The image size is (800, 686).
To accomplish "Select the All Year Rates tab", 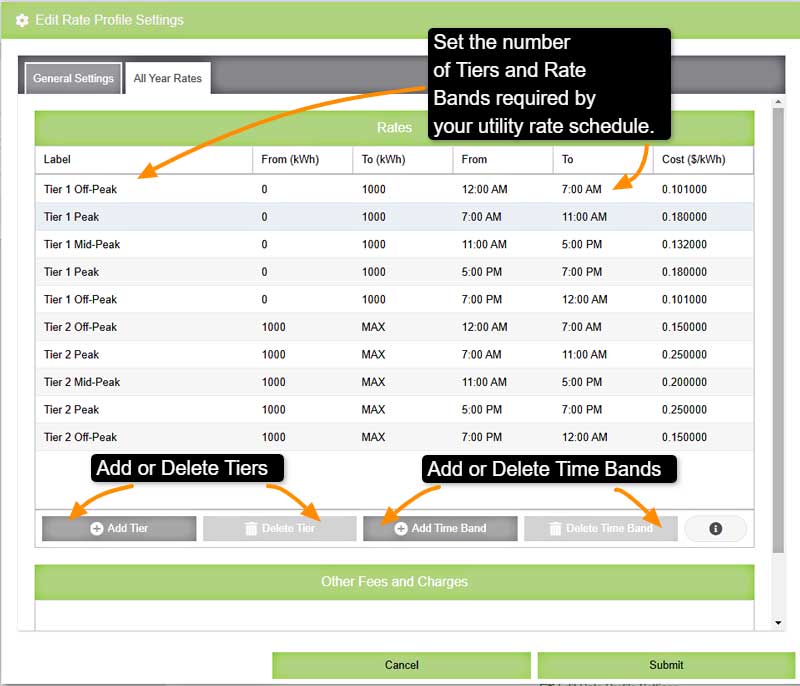I will (167, 78).
